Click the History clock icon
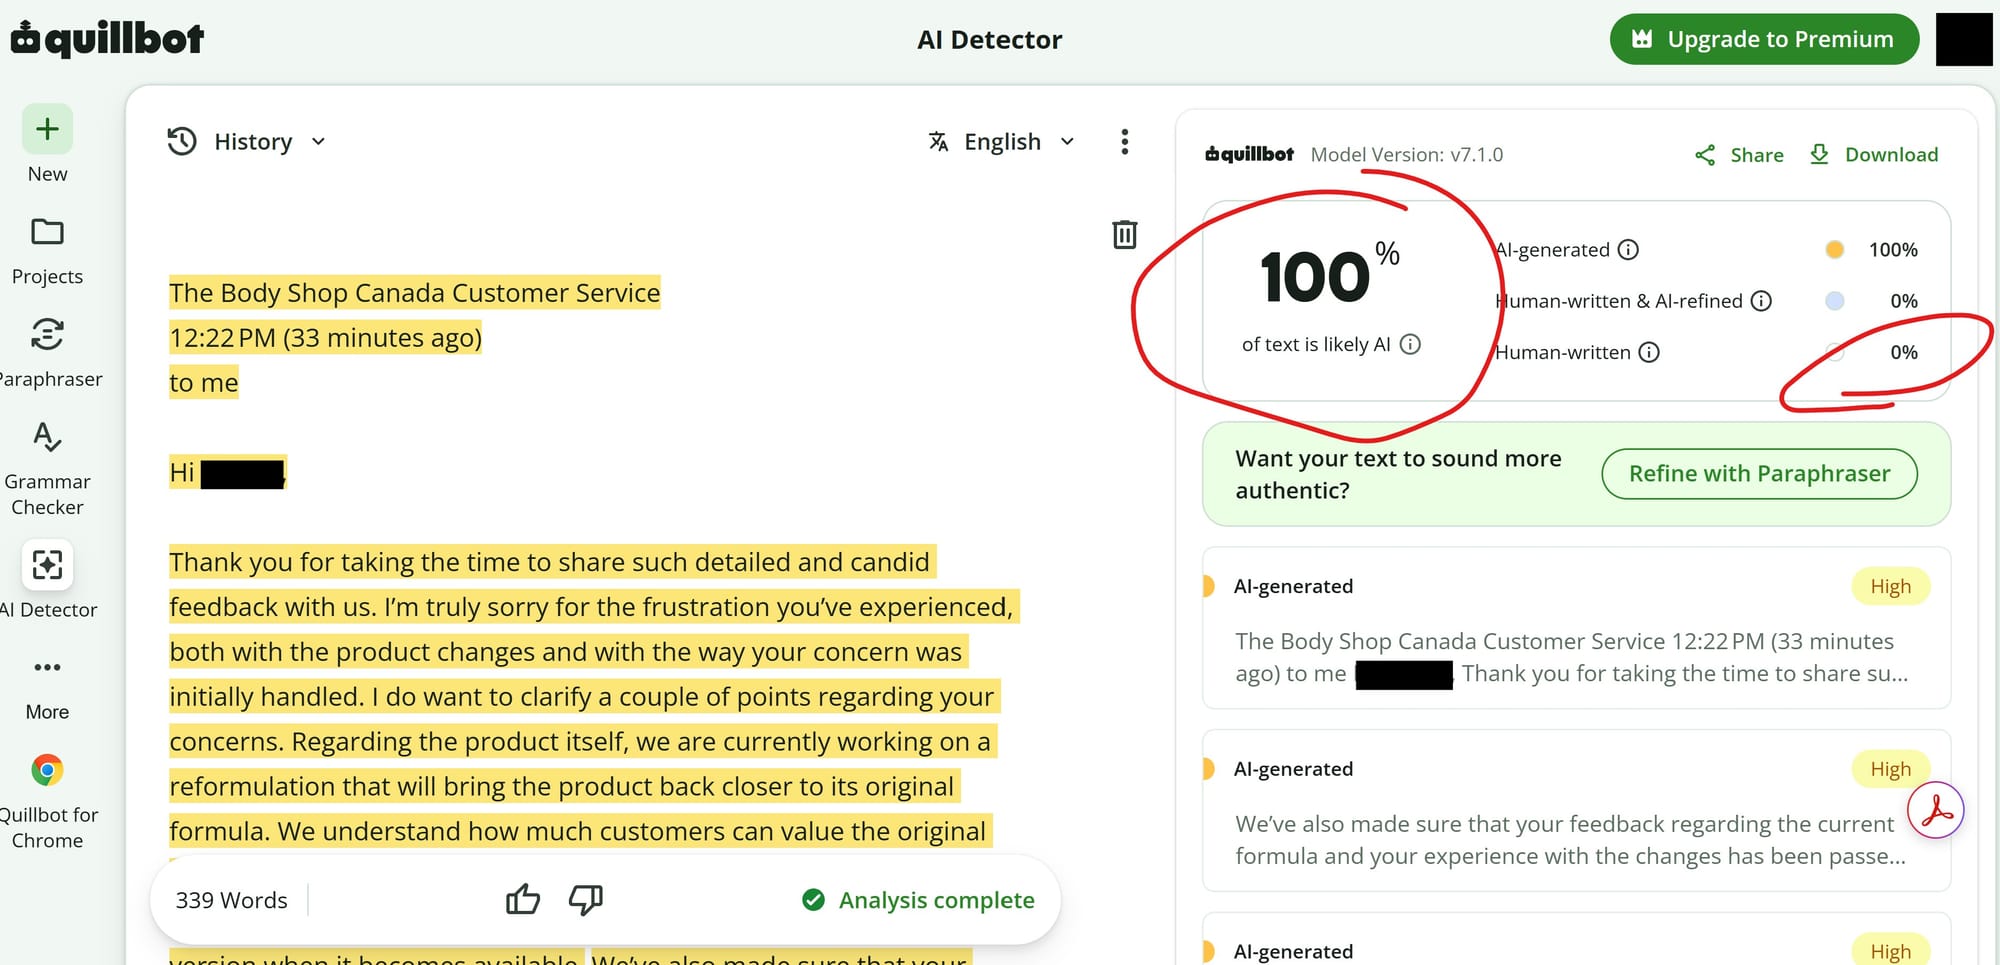The width and height of the screenshot is (2000, 965). (x=182, y=141)
